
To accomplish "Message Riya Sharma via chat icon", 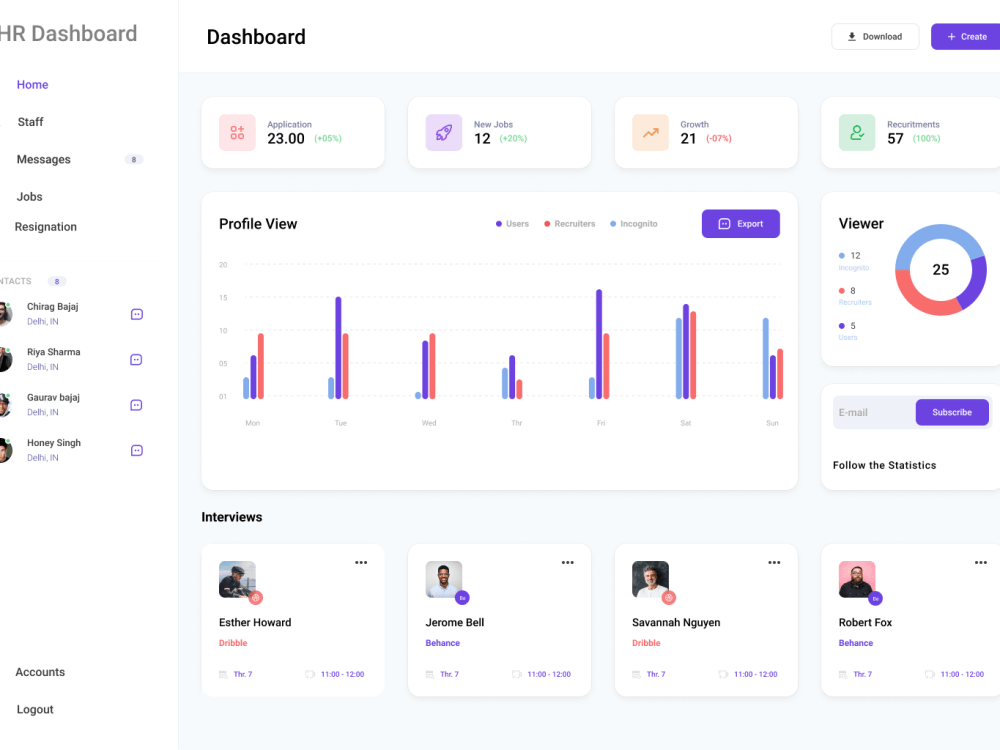I will tap(136, 360).
